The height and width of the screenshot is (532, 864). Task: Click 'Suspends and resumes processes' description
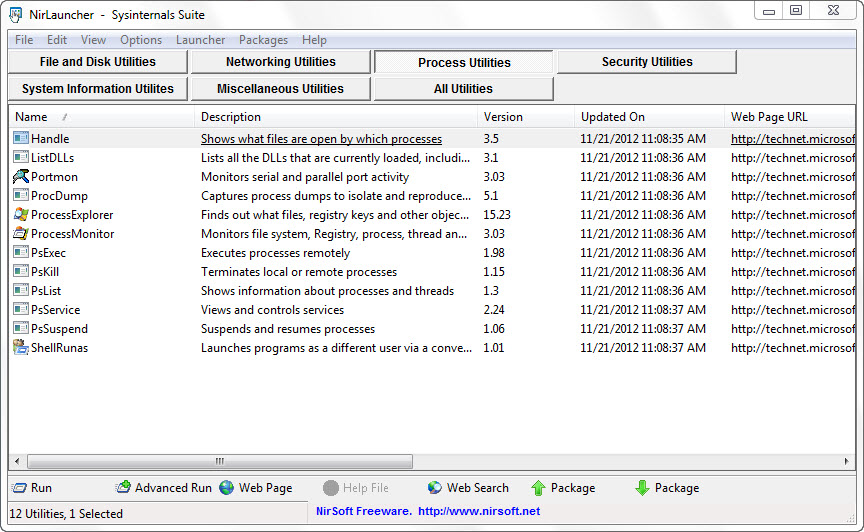(288, 329)
